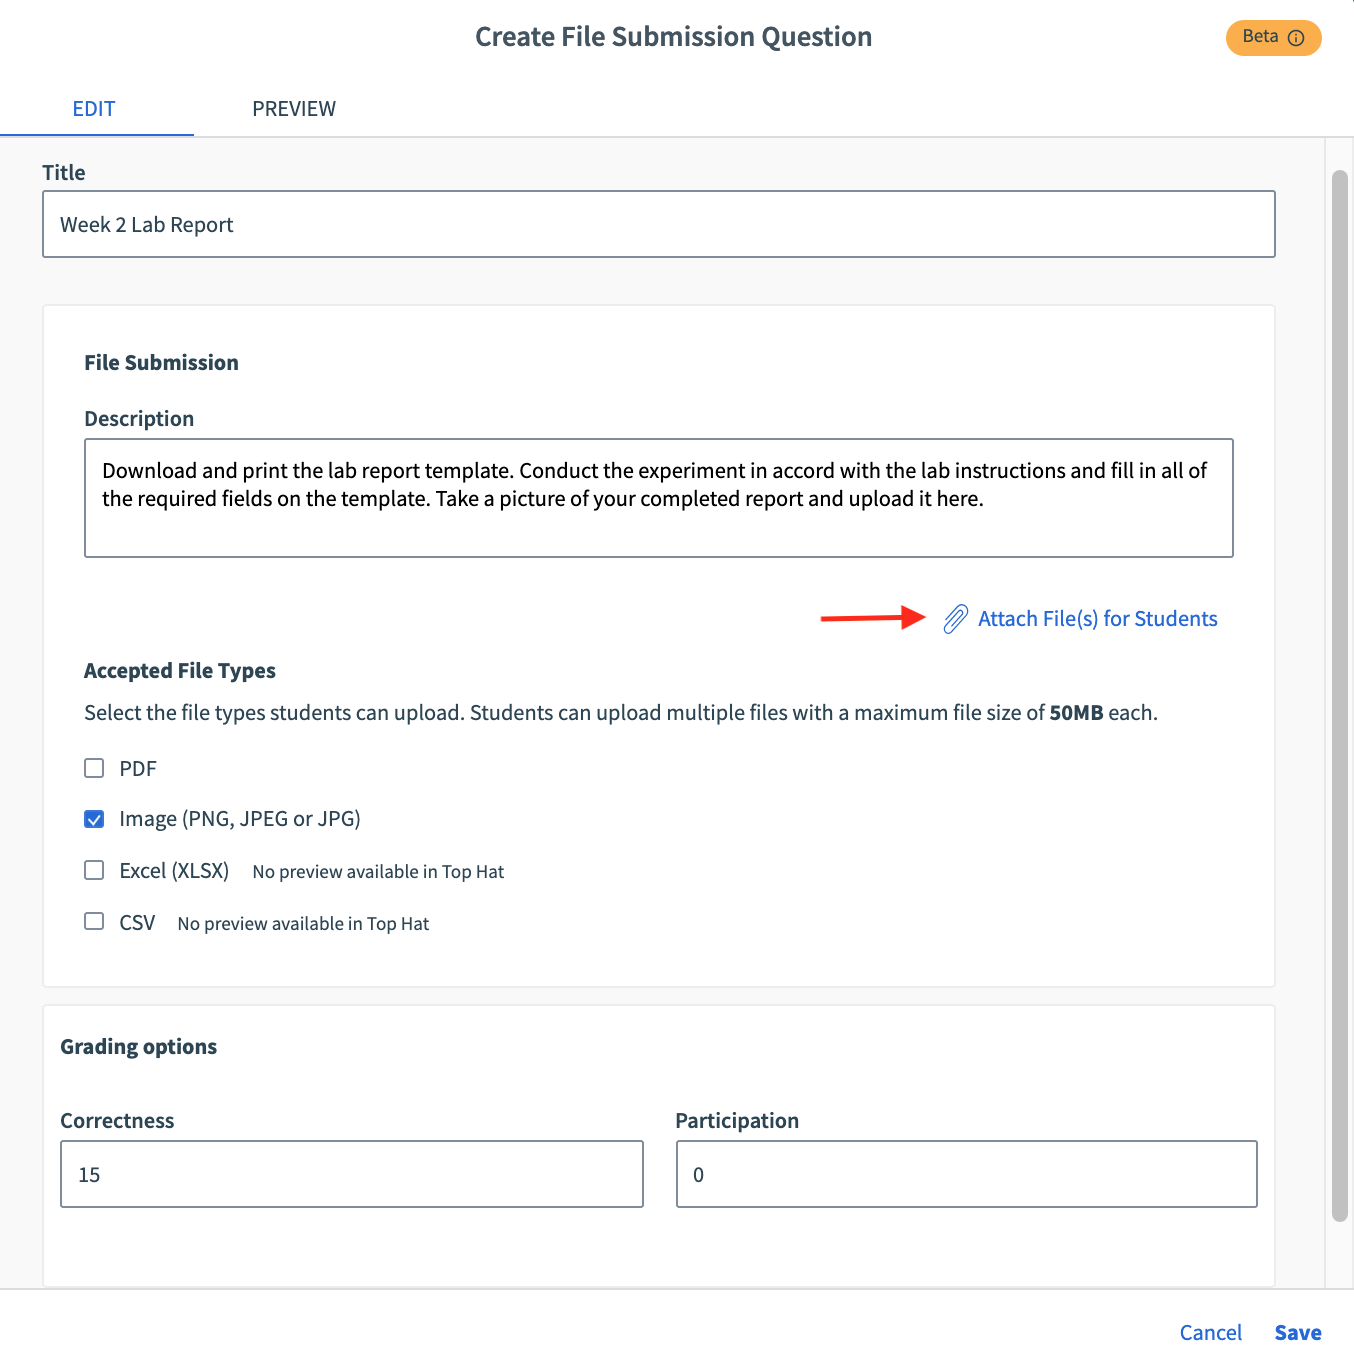Click the Accepted File Types heading

coord(179,670)
